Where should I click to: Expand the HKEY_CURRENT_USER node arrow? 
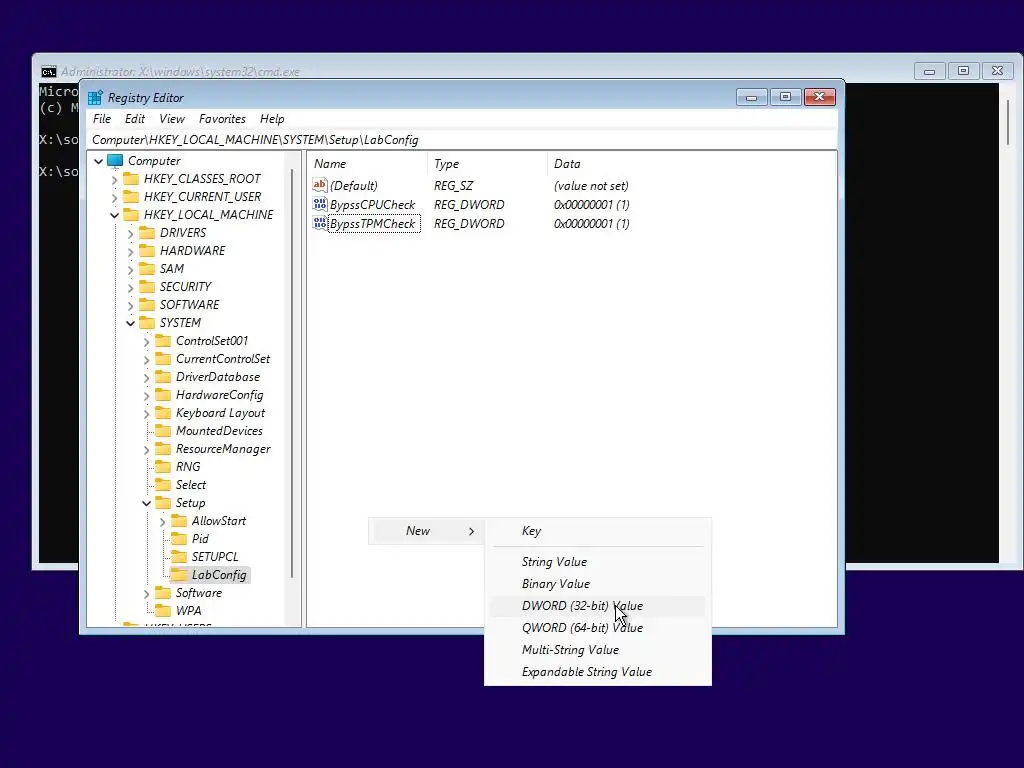[x=114, y=197]
